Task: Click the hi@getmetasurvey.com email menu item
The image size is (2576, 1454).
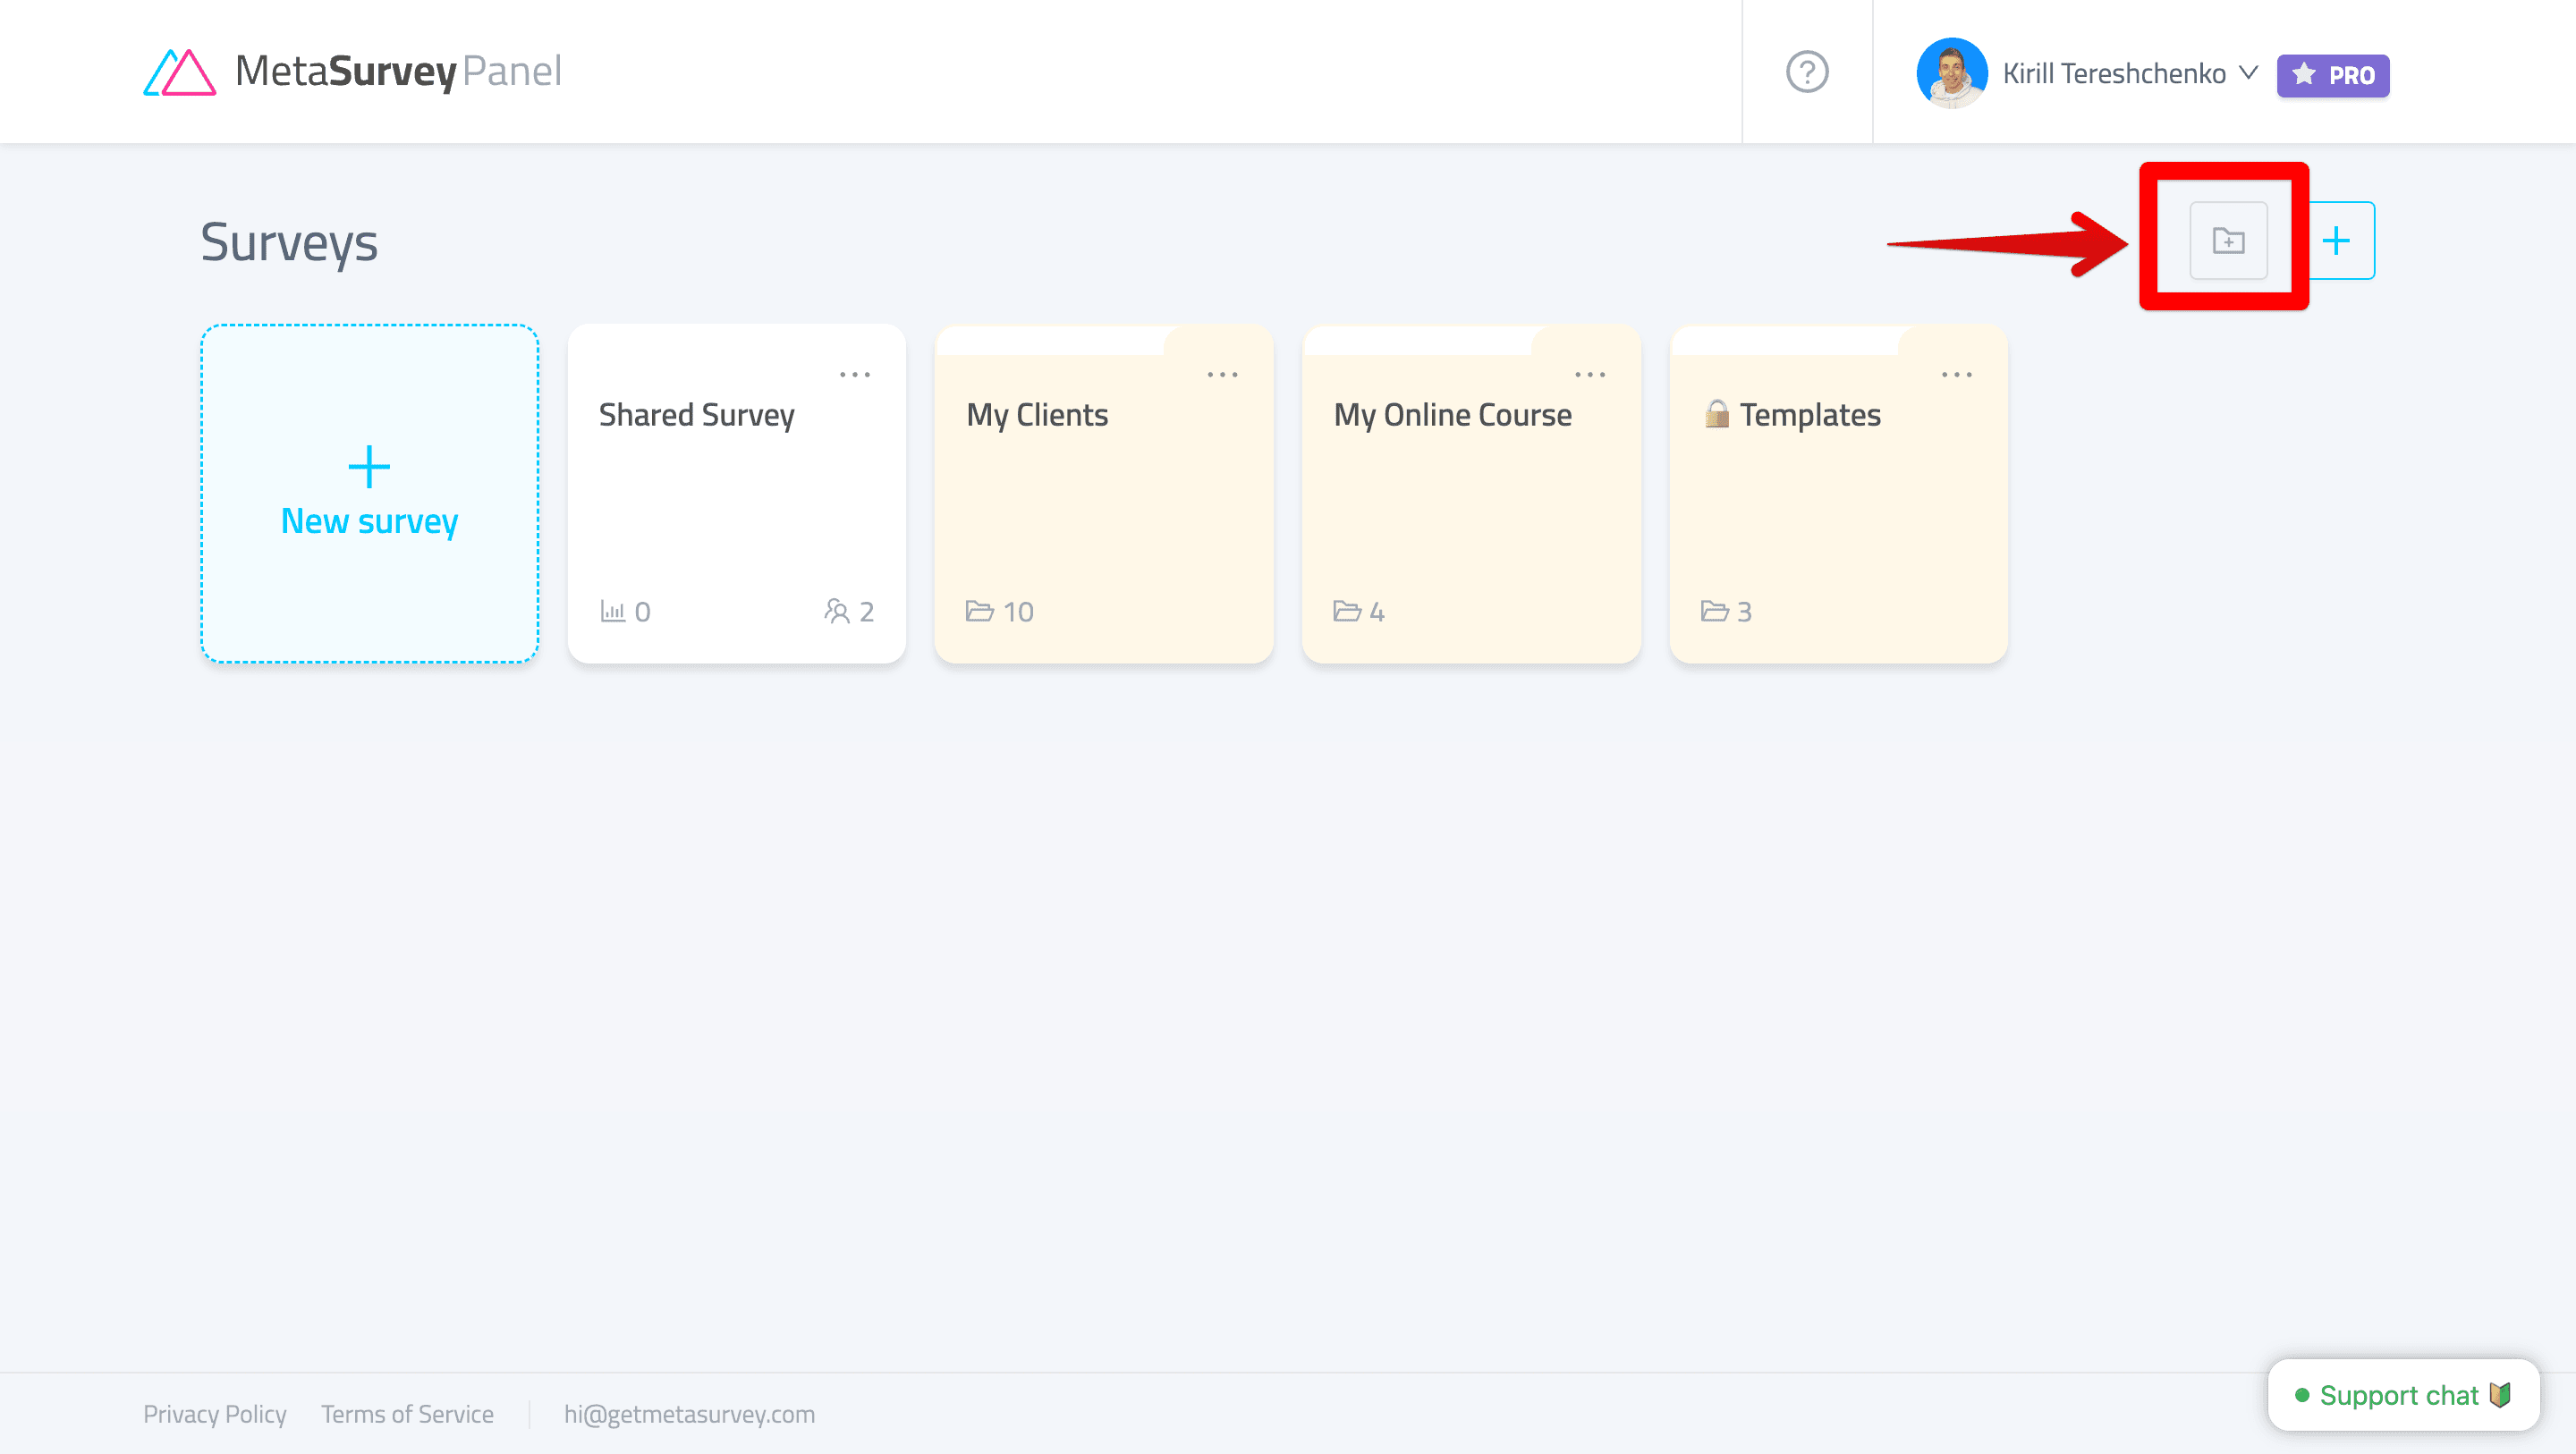Action: point(690,1414)
